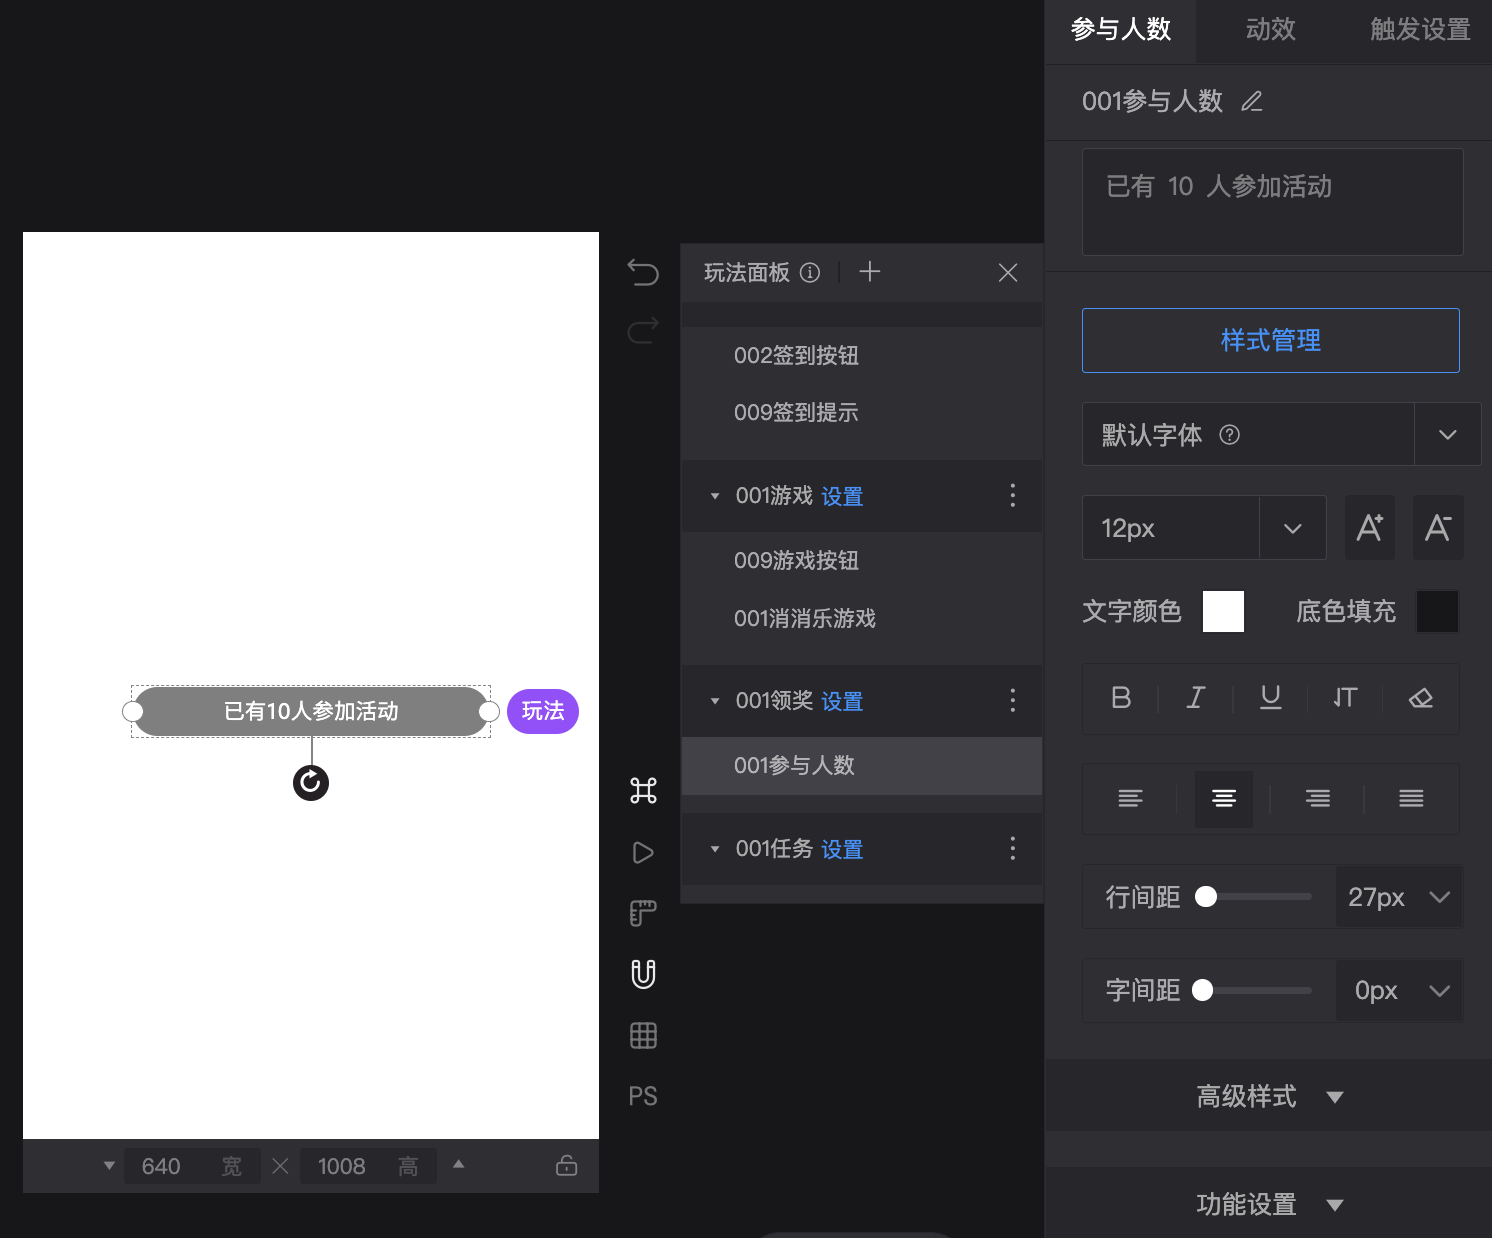Click the 样式管理 button

pyautogui.click(x=1270, y=340)
